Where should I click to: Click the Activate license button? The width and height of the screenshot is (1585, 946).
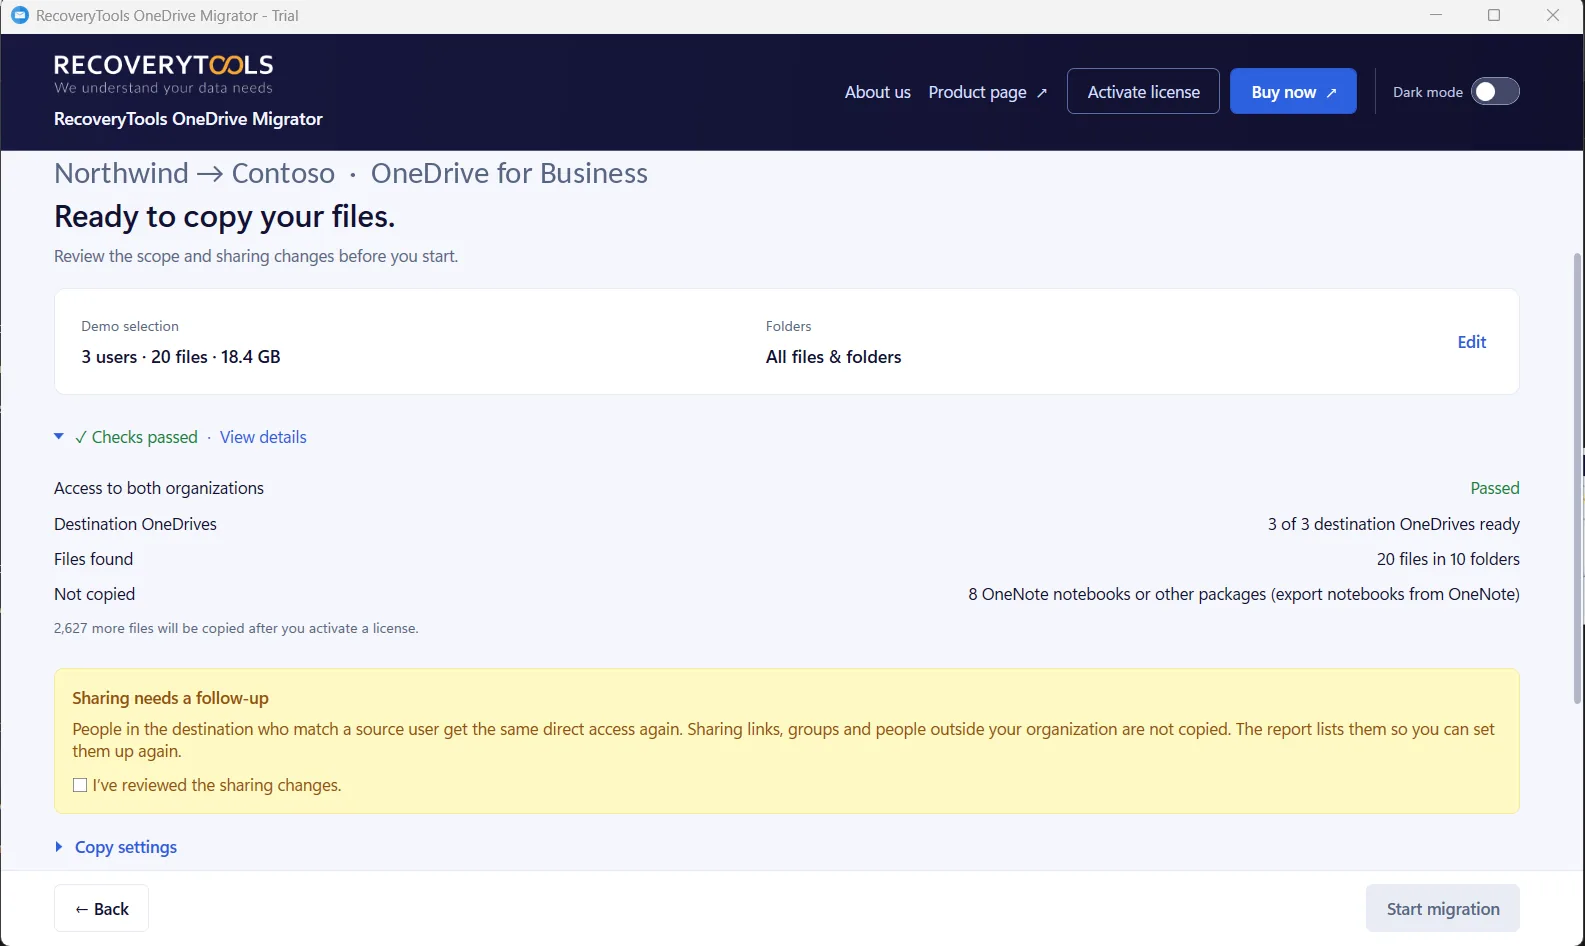pos(1143,91)
